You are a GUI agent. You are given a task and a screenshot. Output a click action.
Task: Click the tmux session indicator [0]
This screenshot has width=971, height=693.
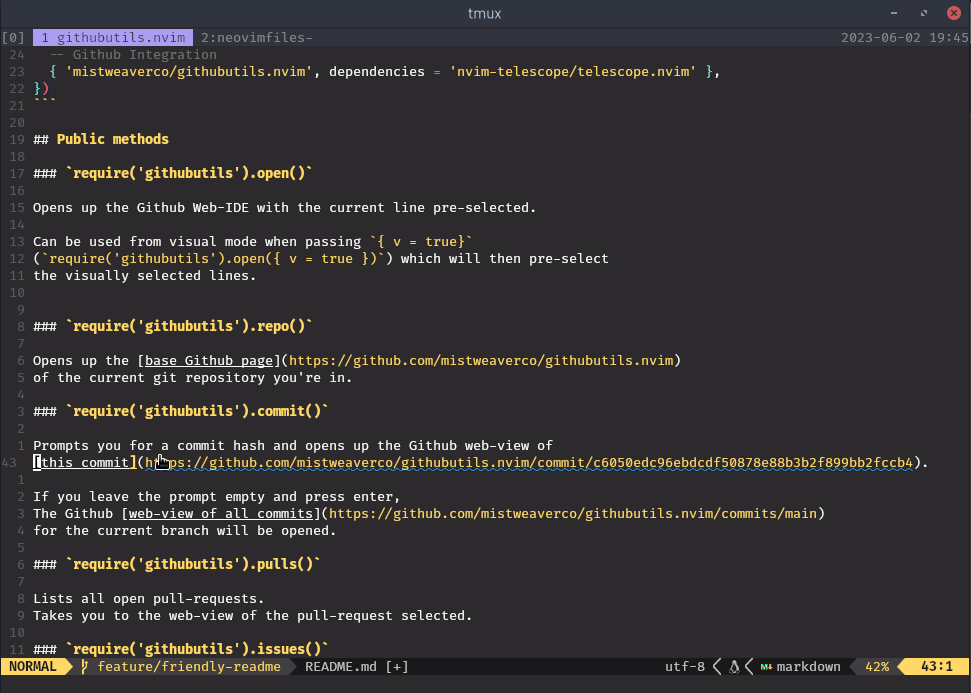pyautogui.click(x=13, y=38)
